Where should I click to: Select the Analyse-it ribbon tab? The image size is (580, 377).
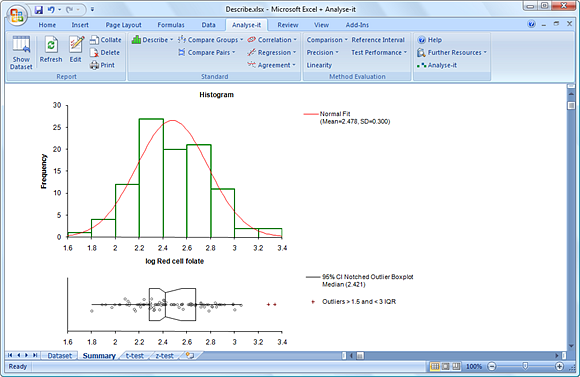(x=246, y=25)
